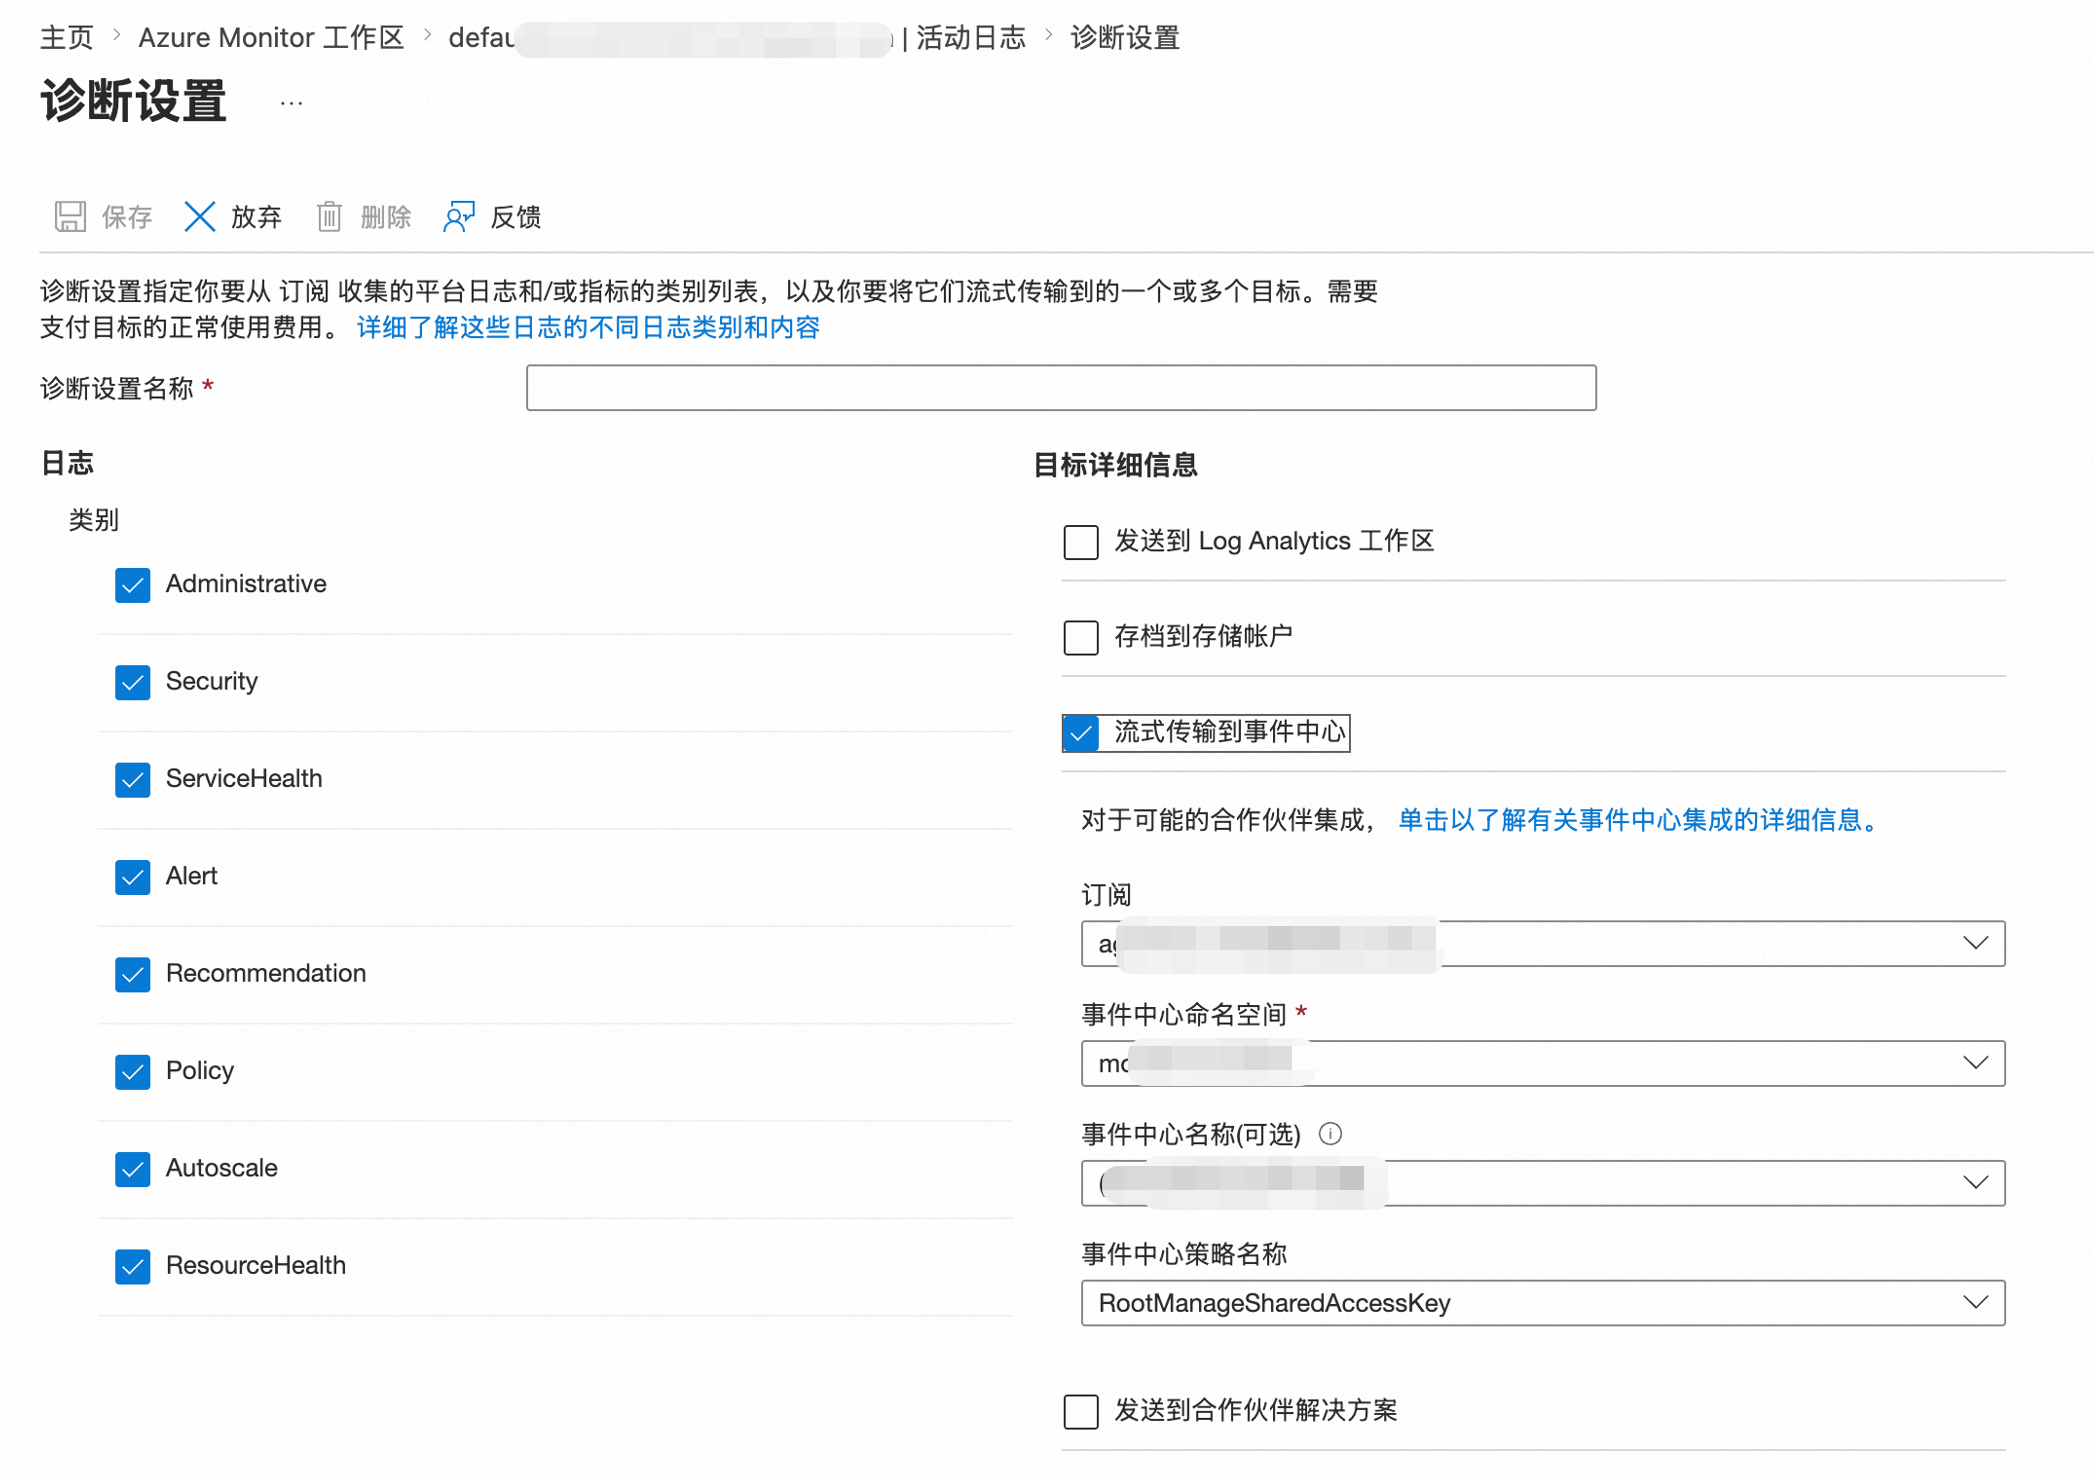This screenshot has height=1480, width=2094.
Task: Navigate to Azure Monitor 工作区 breadcrumb
Action: click(271, 38)
